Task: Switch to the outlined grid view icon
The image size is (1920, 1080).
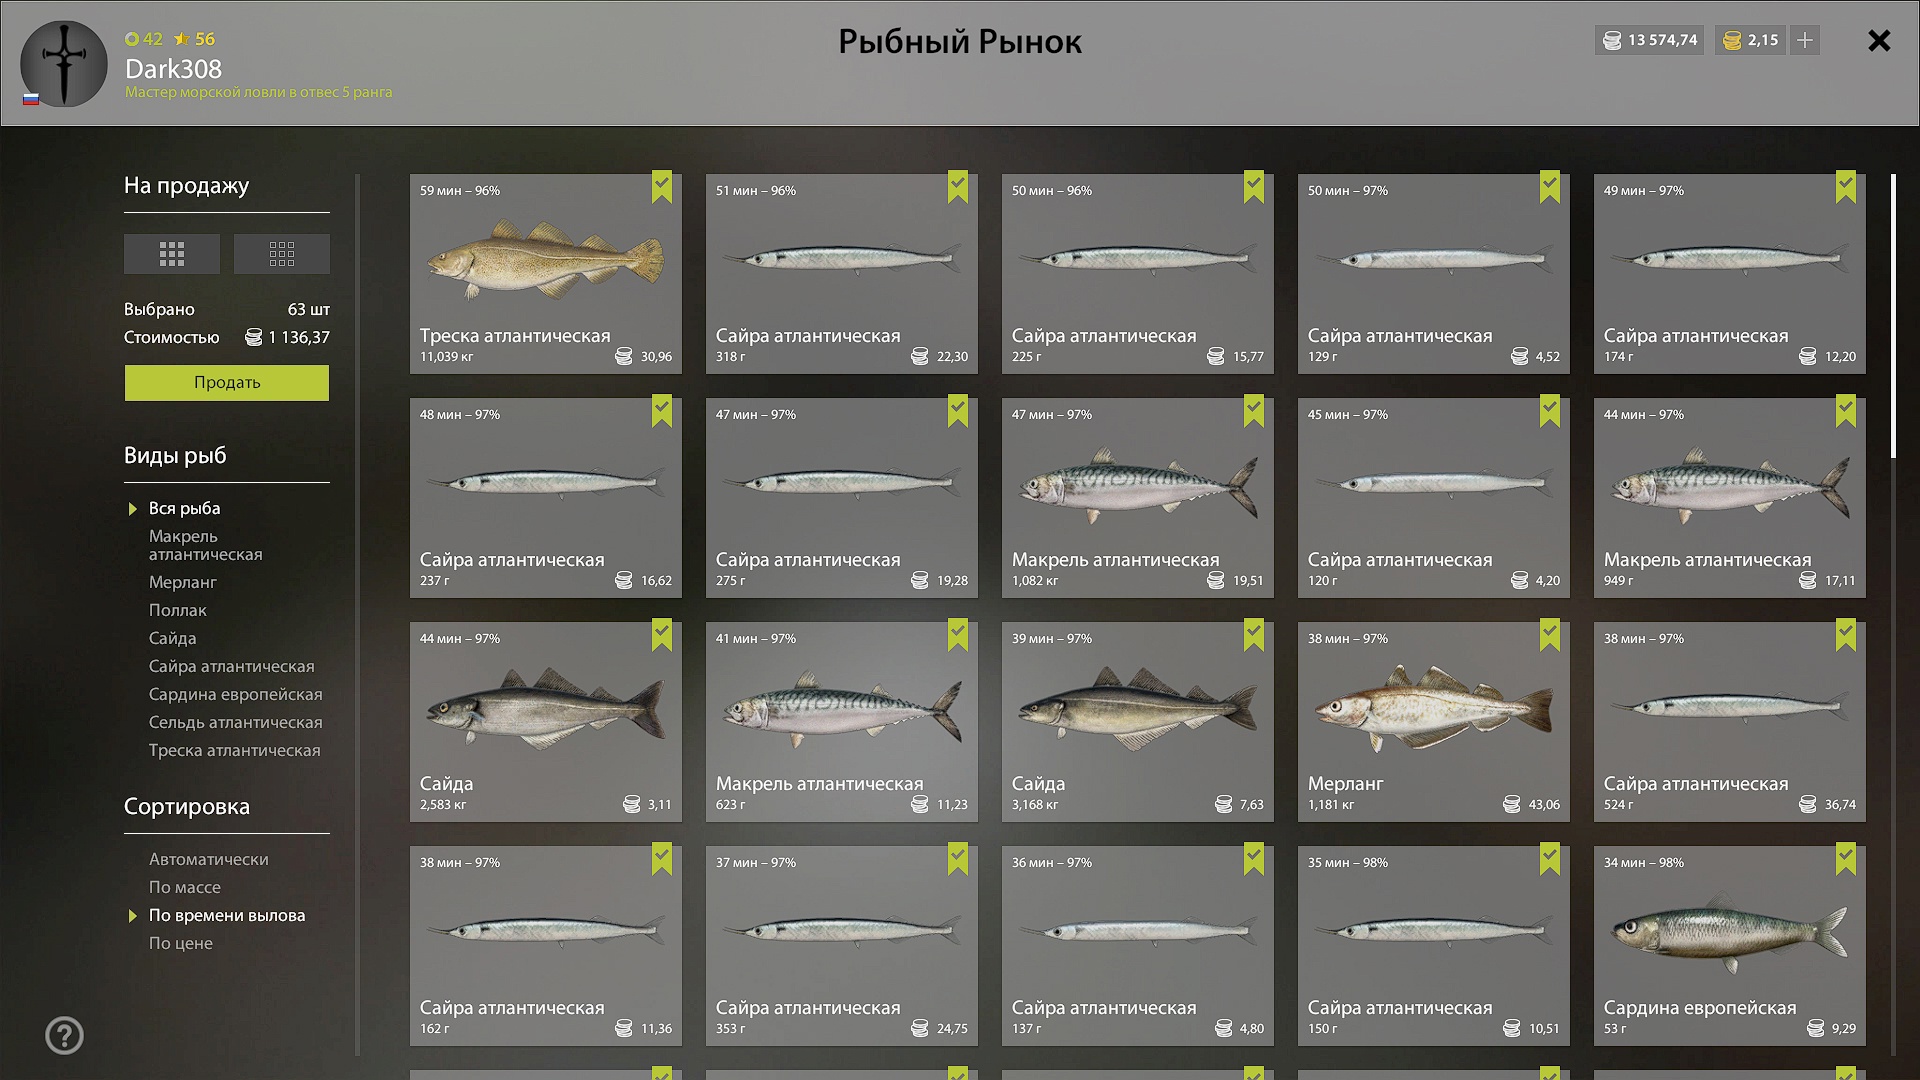Action: (x=282, y=254)
